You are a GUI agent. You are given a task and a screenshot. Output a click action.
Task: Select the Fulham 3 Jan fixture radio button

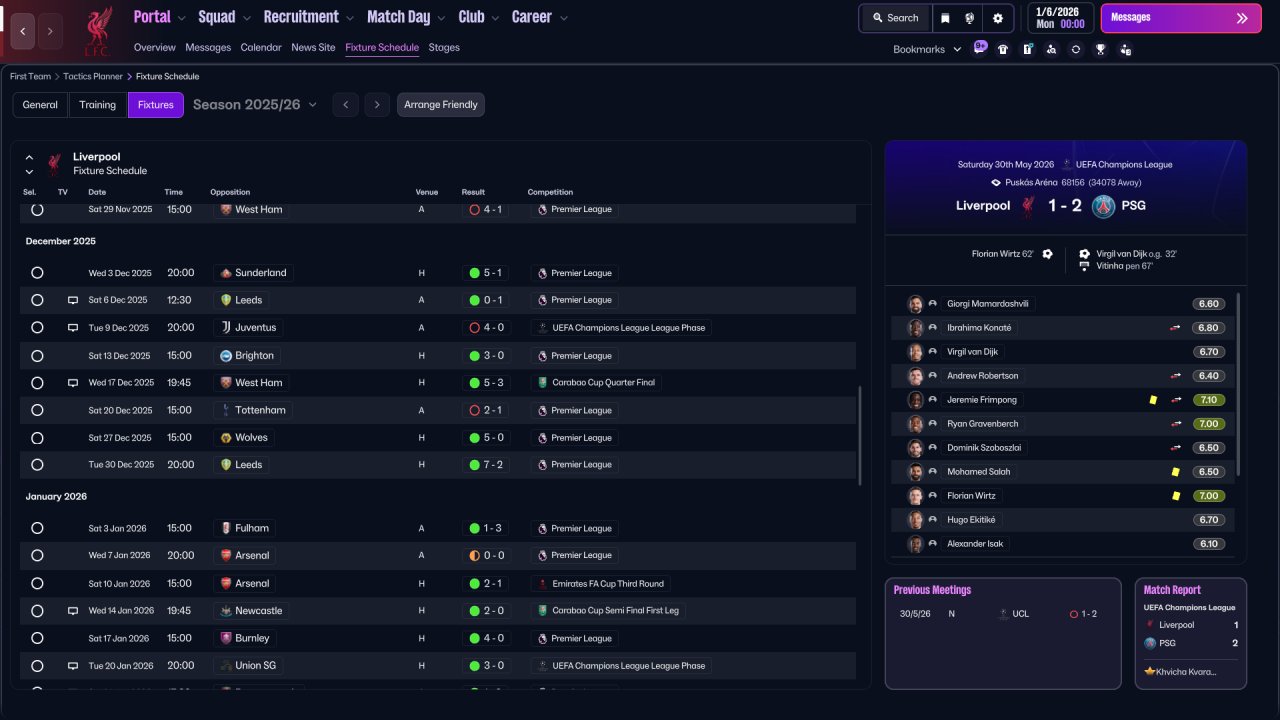(37, 528)
